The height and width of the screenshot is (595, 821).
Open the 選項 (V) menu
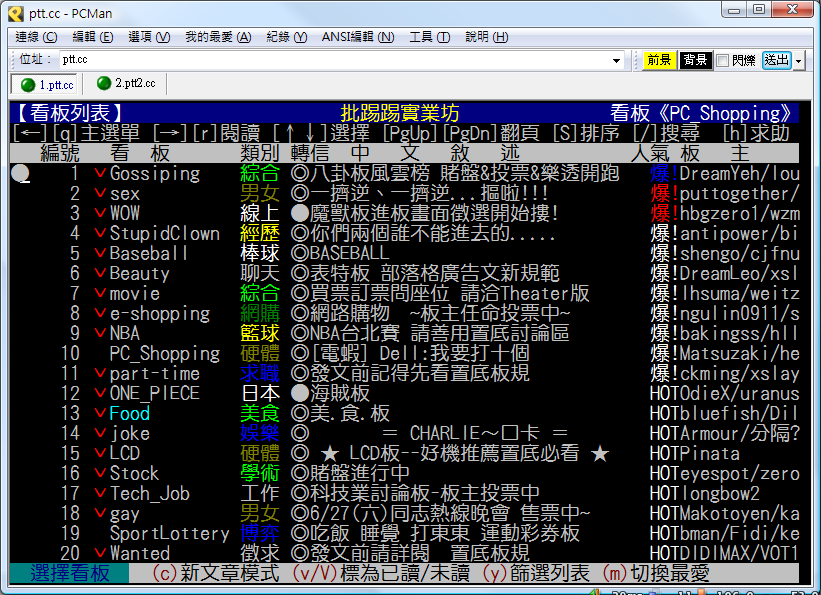pos(149,37)
